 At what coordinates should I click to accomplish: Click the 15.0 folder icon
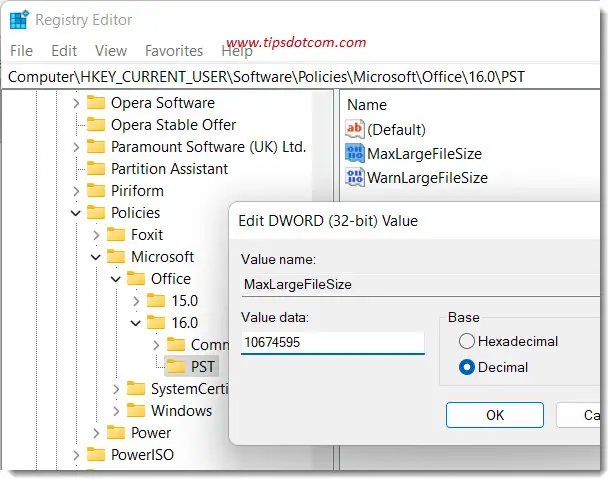[x=156, y=301]
